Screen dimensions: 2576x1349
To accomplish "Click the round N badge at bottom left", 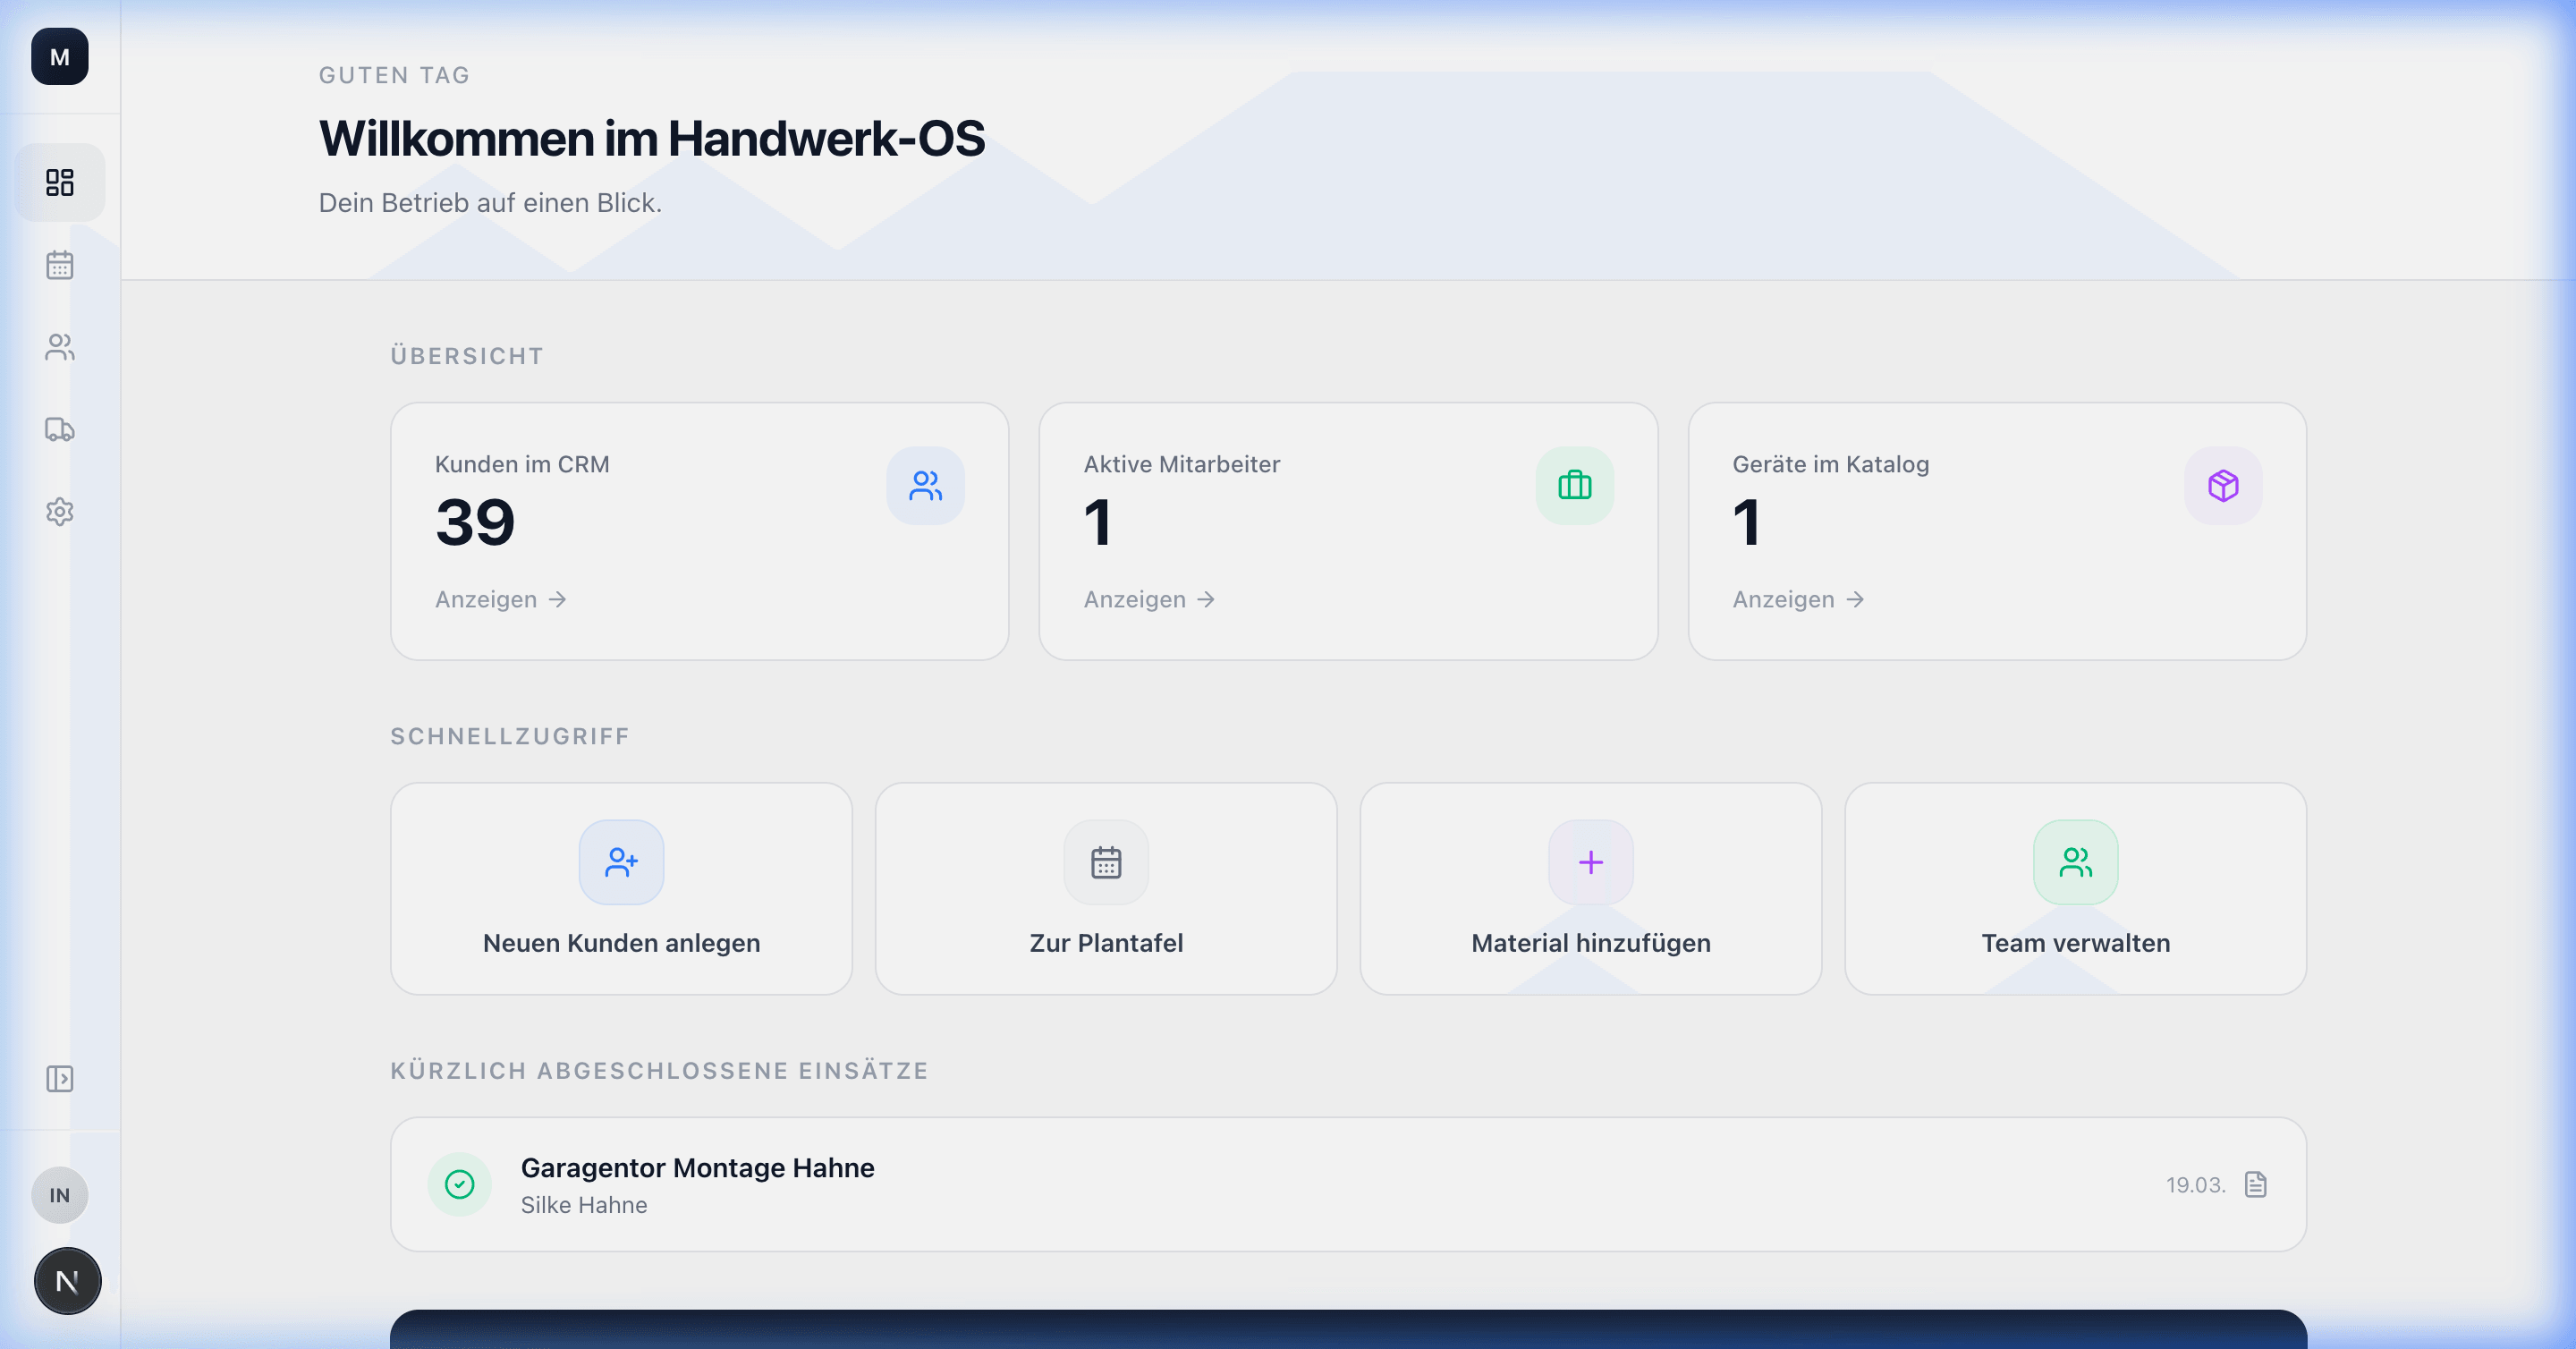I will pyautogui.click(x=68, y=1281).
